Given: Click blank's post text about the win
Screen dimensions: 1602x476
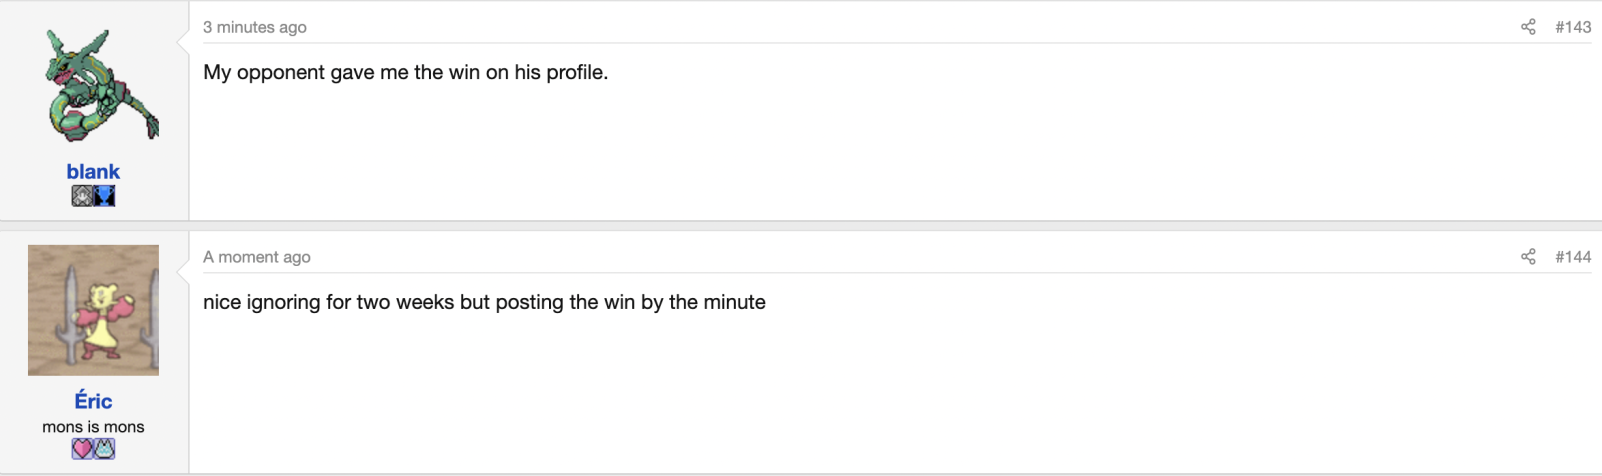Looking at the screenshot, I should click(x=405, y=73).
